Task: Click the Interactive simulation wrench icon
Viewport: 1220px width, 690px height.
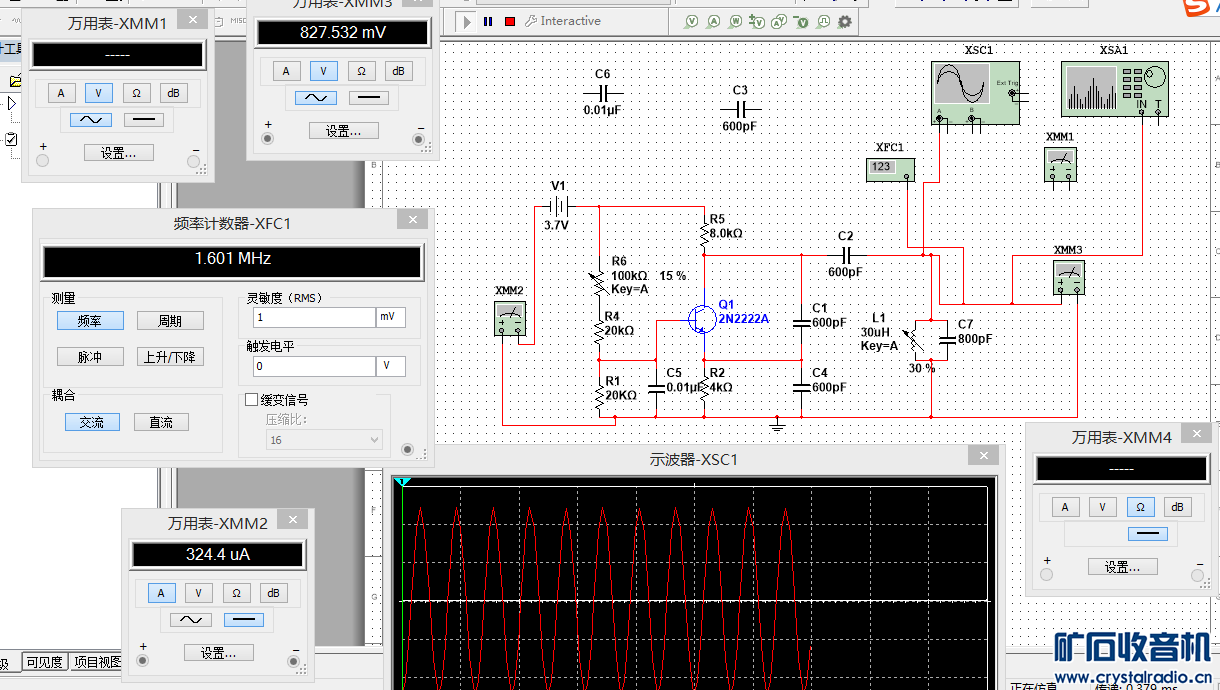Action: [x=531, y=21]
